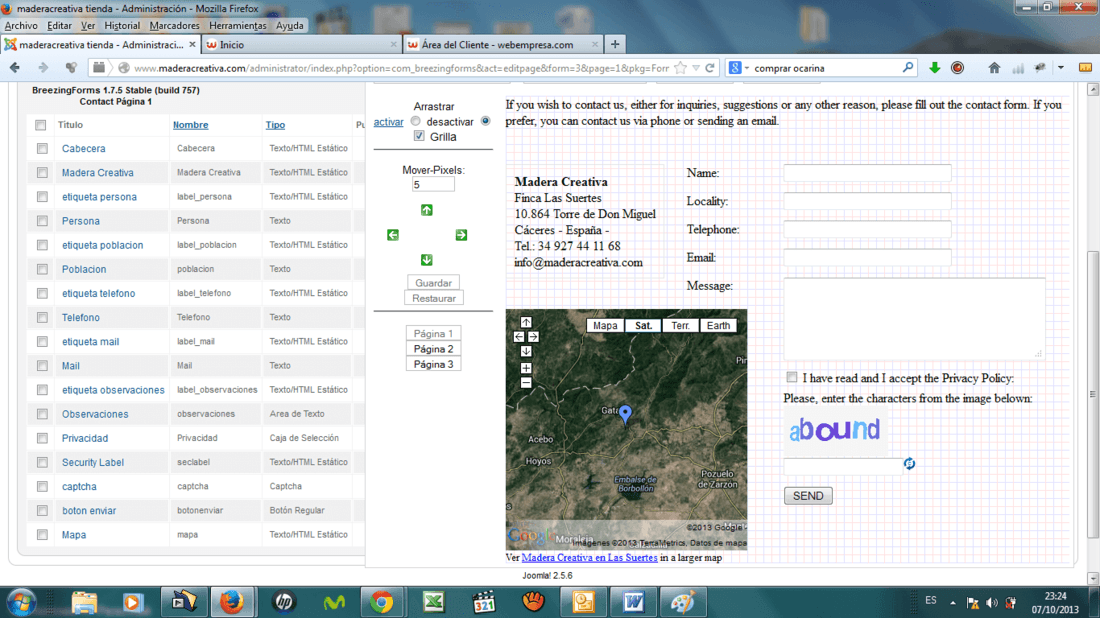The width and height of the screenshot is (1100, 618).
Task: Open a new browser tab
Action: pyautogui.click(x=615, y=44)
